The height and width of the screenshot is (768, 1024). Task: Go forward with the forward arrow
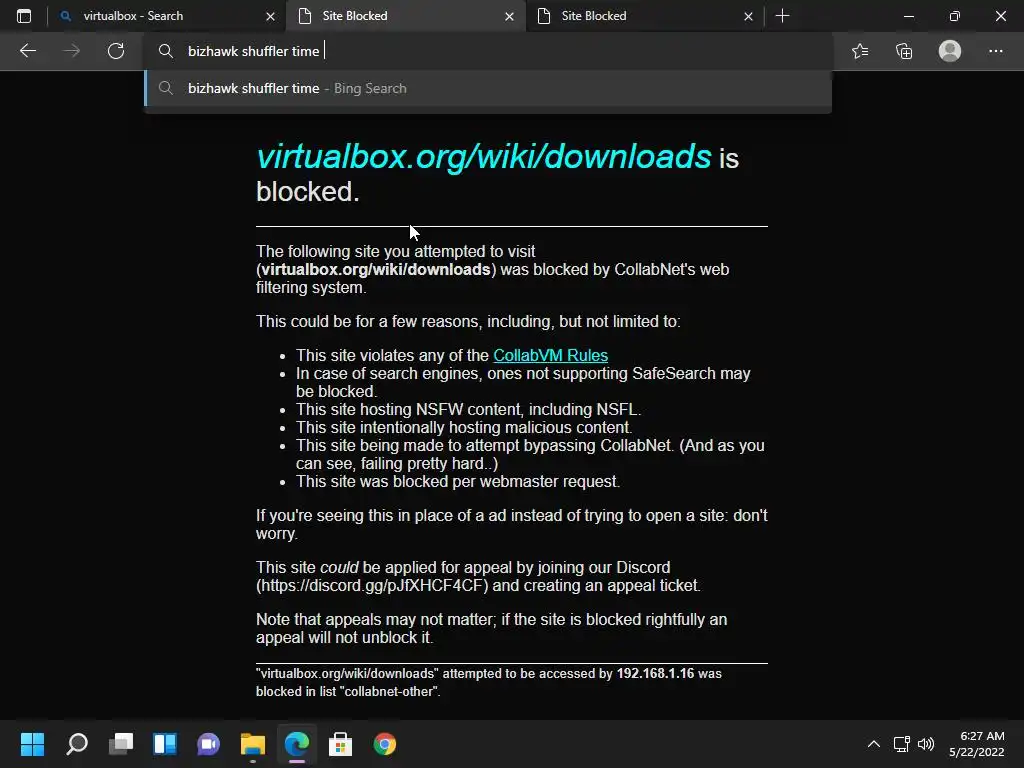(72, 51)
